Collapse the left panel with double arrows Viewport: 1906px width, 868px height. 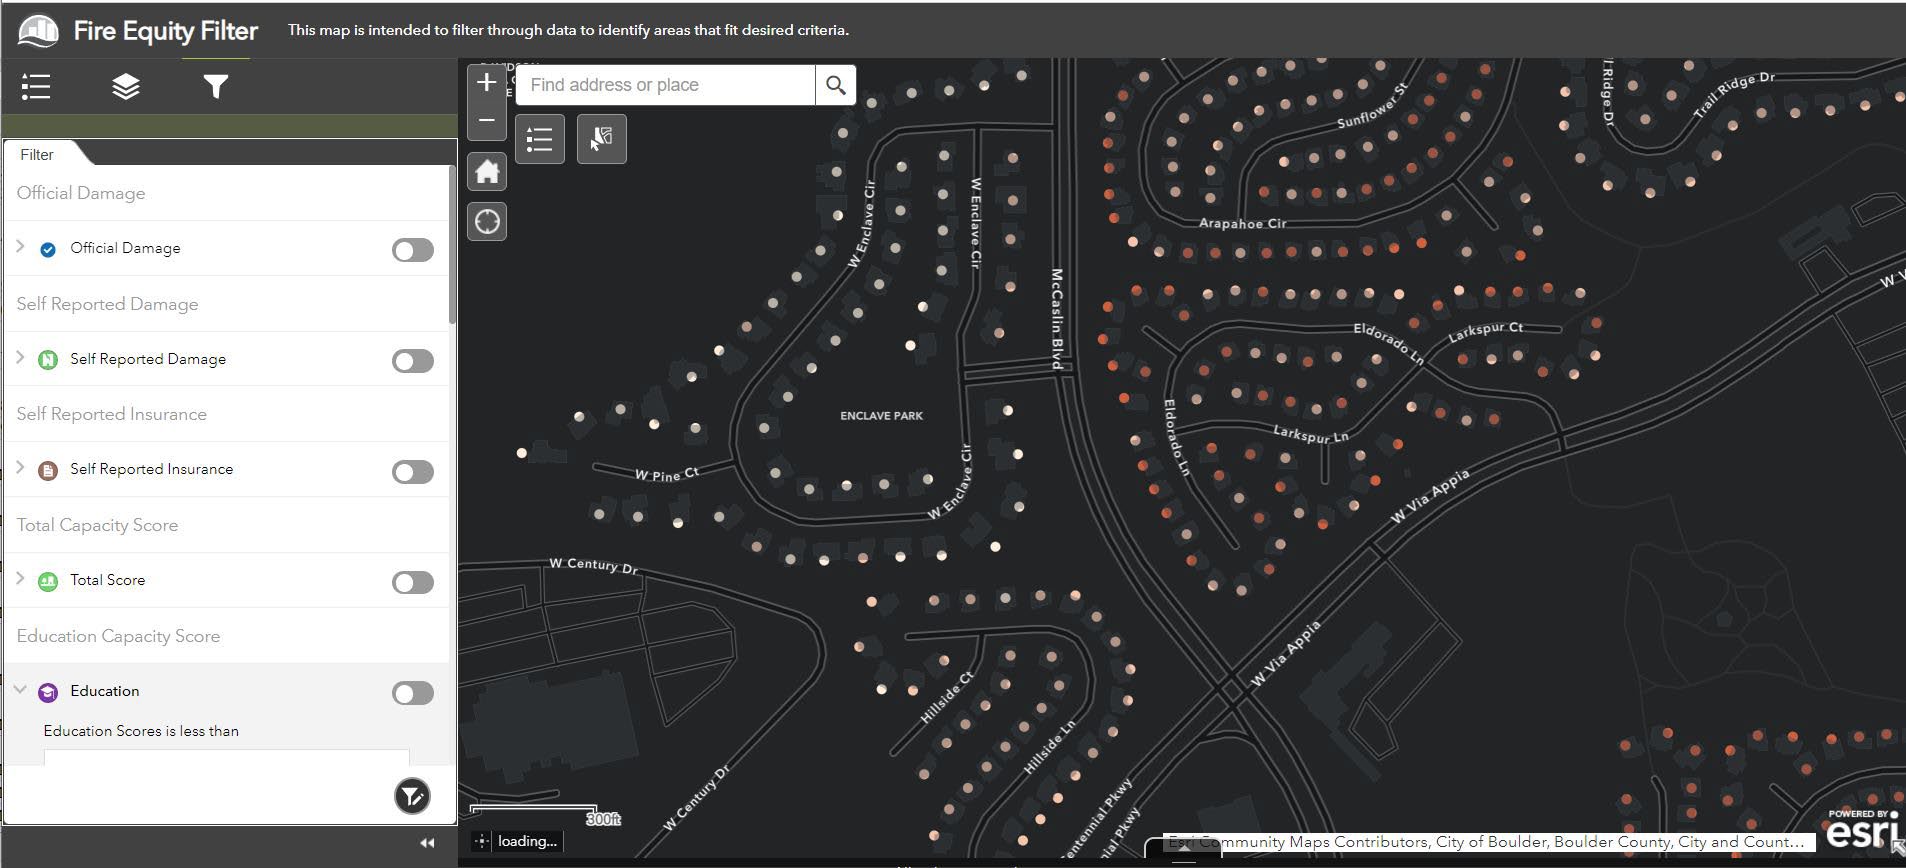coord(427,843)
